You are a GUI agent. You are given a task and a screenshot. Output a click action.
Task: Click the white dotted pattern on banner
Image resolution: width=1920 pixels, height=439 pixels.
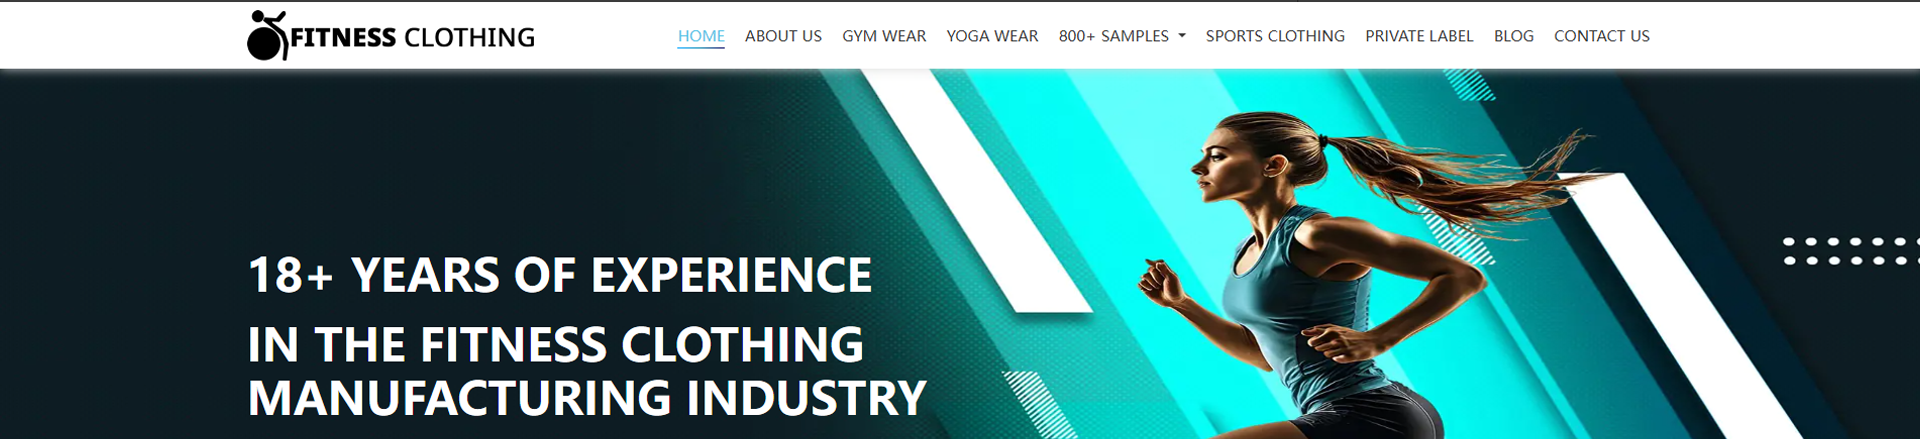pyautogui.click(x=1851, y=251)
